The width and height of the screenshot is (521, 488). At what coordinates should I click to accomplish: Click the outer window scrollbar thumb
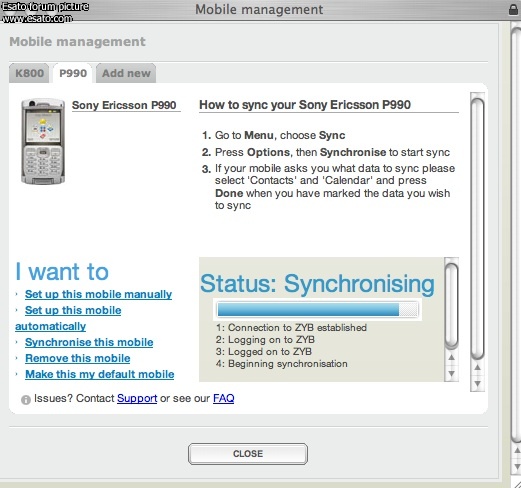pos(516,235)
